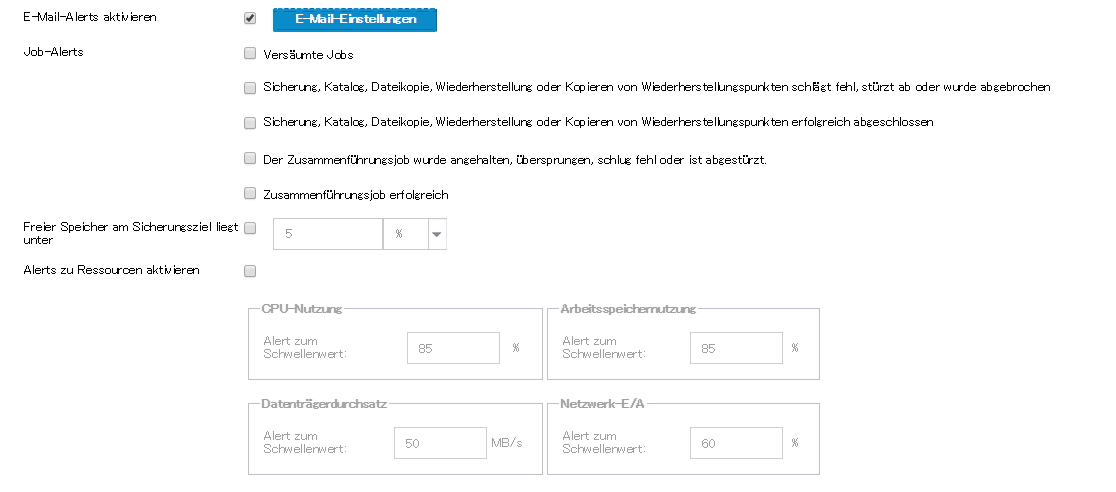Click the Zusammenführungsjob erfolgreich label text
Viewport: 1116px width, 492px height.
click(355, 195)
